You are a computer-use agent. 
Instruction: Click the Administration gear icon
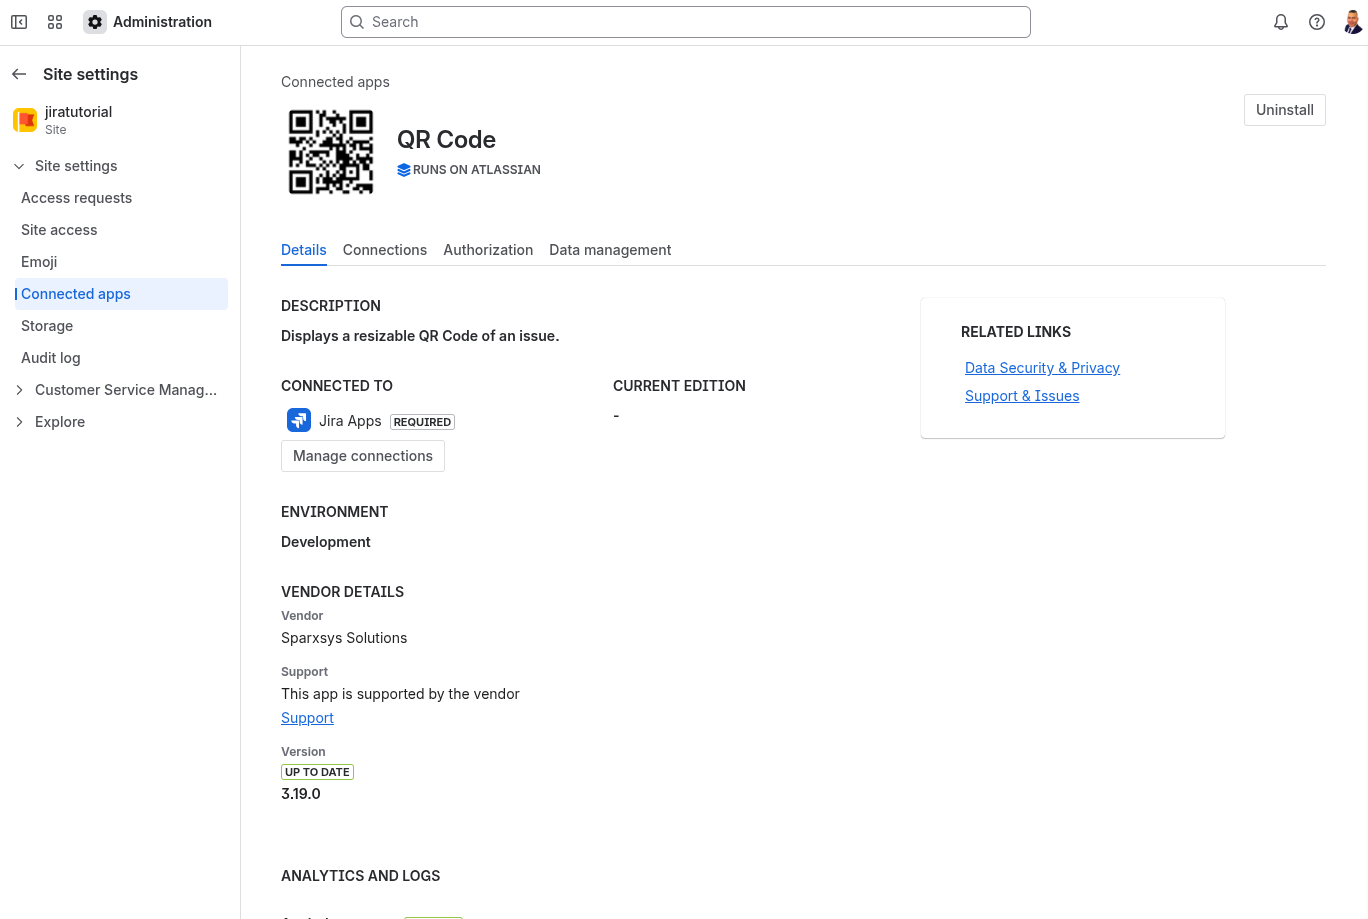pyautogui.click(x=95, y=22)
